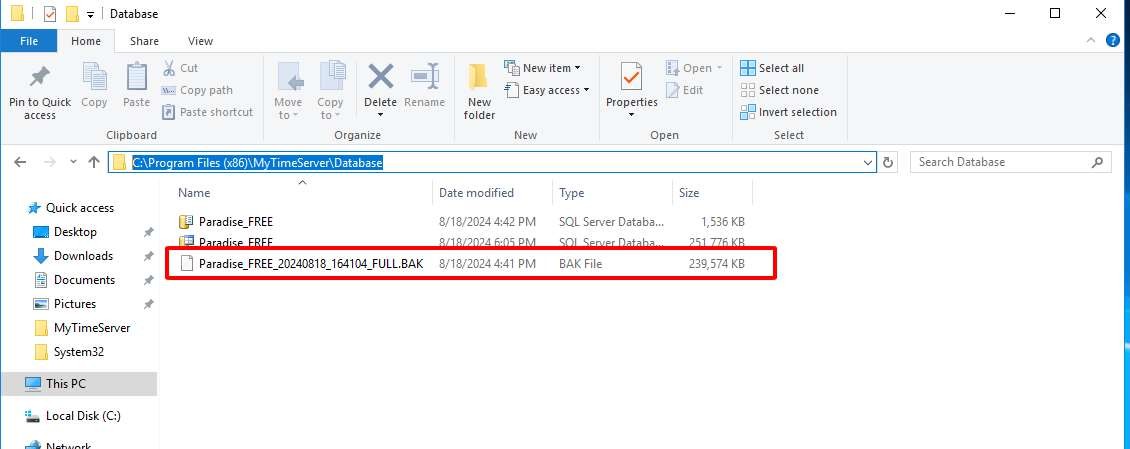The height and width of the screenshot is (449, 1130).
Task: Click the Pin to Quick access icon
Action: pos(40,78)
